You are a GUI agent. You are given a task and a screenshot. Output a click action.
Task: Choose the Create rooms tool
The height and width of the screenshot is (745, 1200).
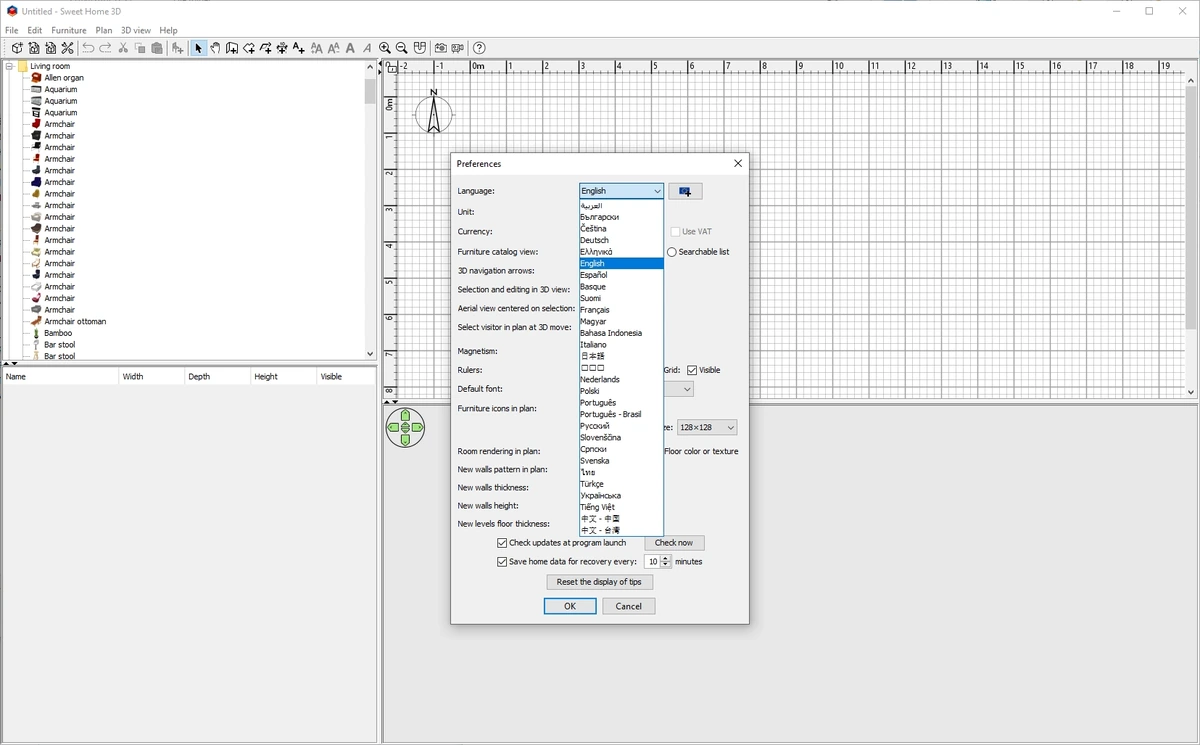click(249, 48)
